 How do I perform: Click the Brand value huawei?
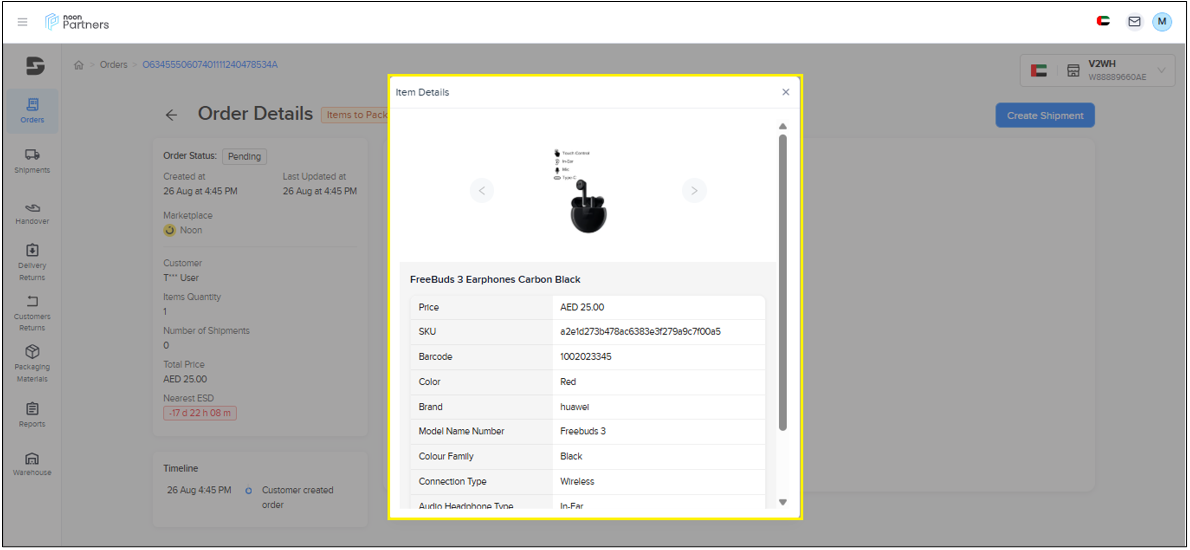pos(575,407)
